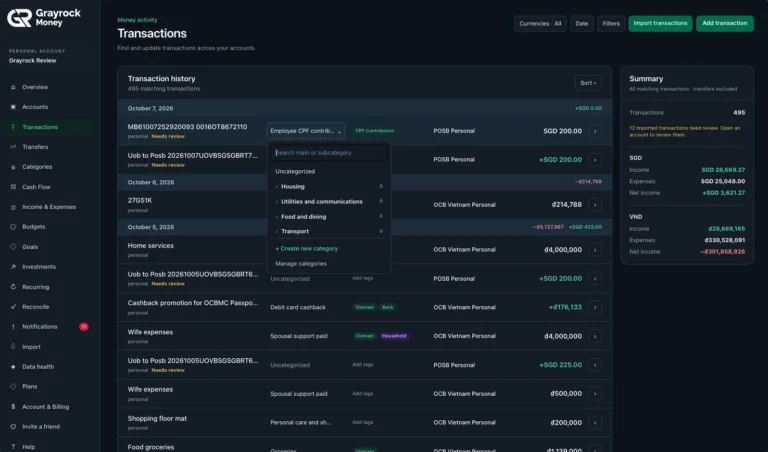Image resolution: width=768 pixels, height=452 pixels.
Task: Click the Personal care category cell
Action: point(300,422)
